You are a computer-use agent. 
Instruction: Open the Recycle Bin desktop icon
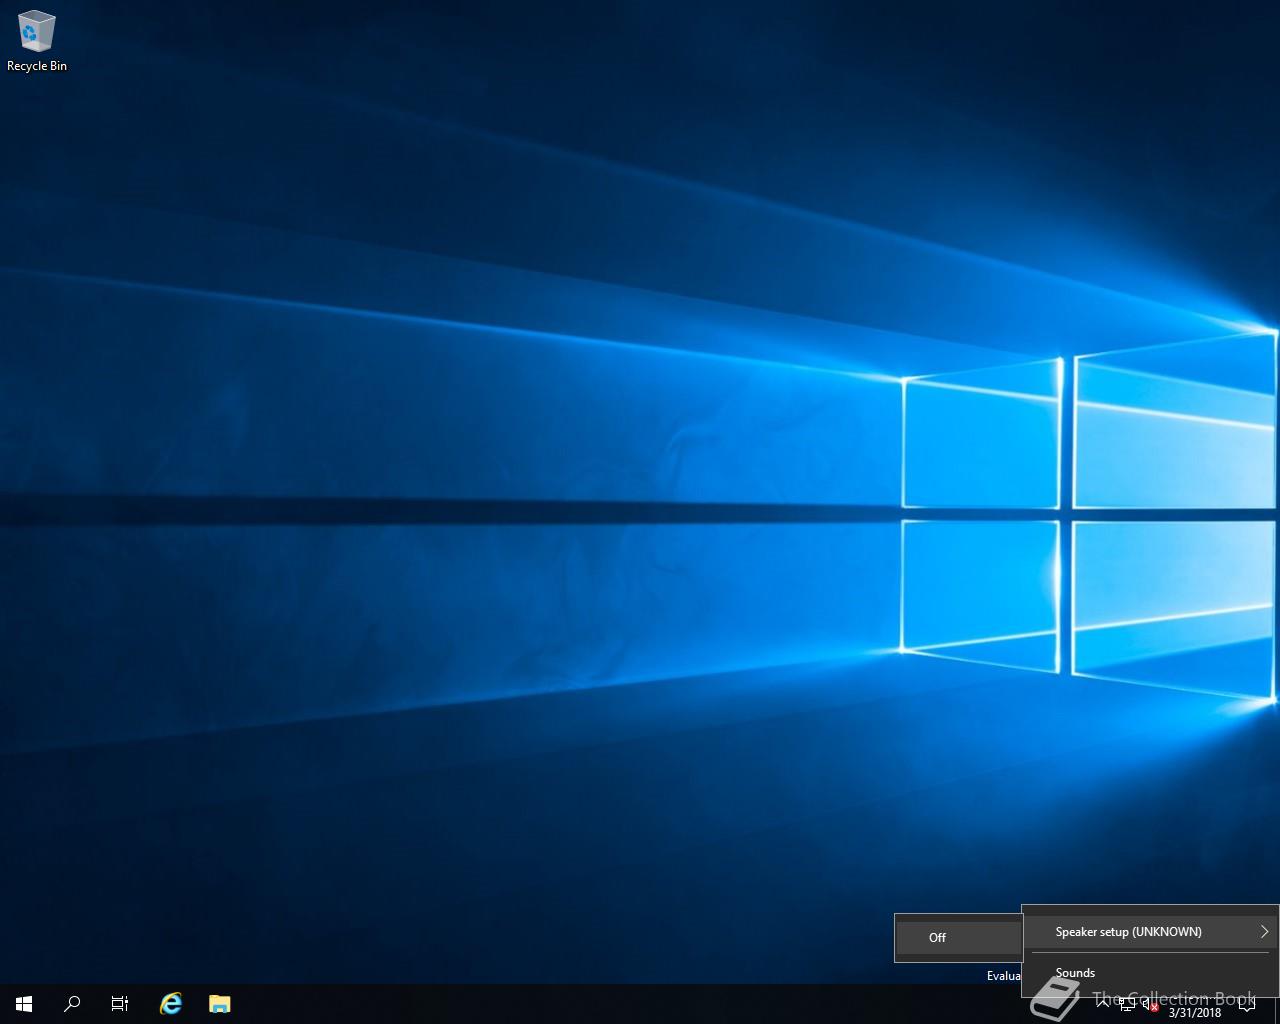pos(37,42)
